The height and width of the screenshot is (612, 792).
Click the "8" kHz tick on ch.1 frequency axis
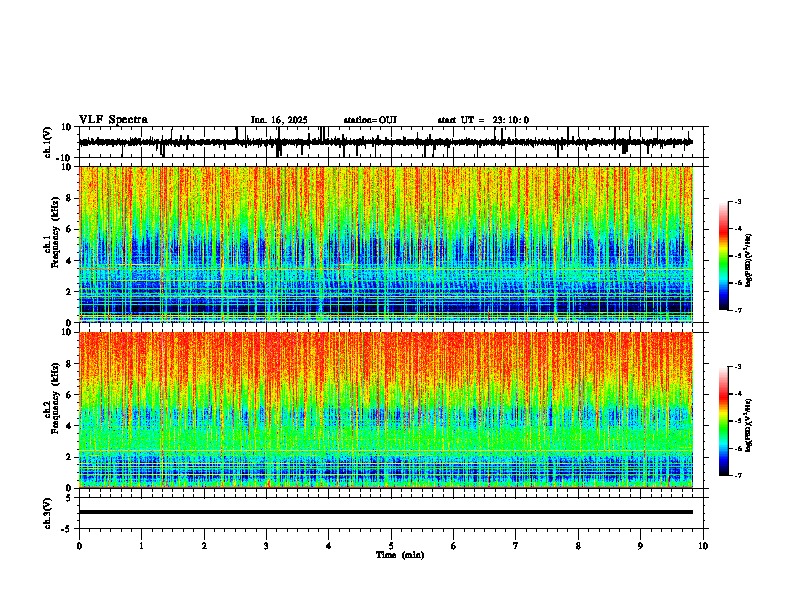70,198
